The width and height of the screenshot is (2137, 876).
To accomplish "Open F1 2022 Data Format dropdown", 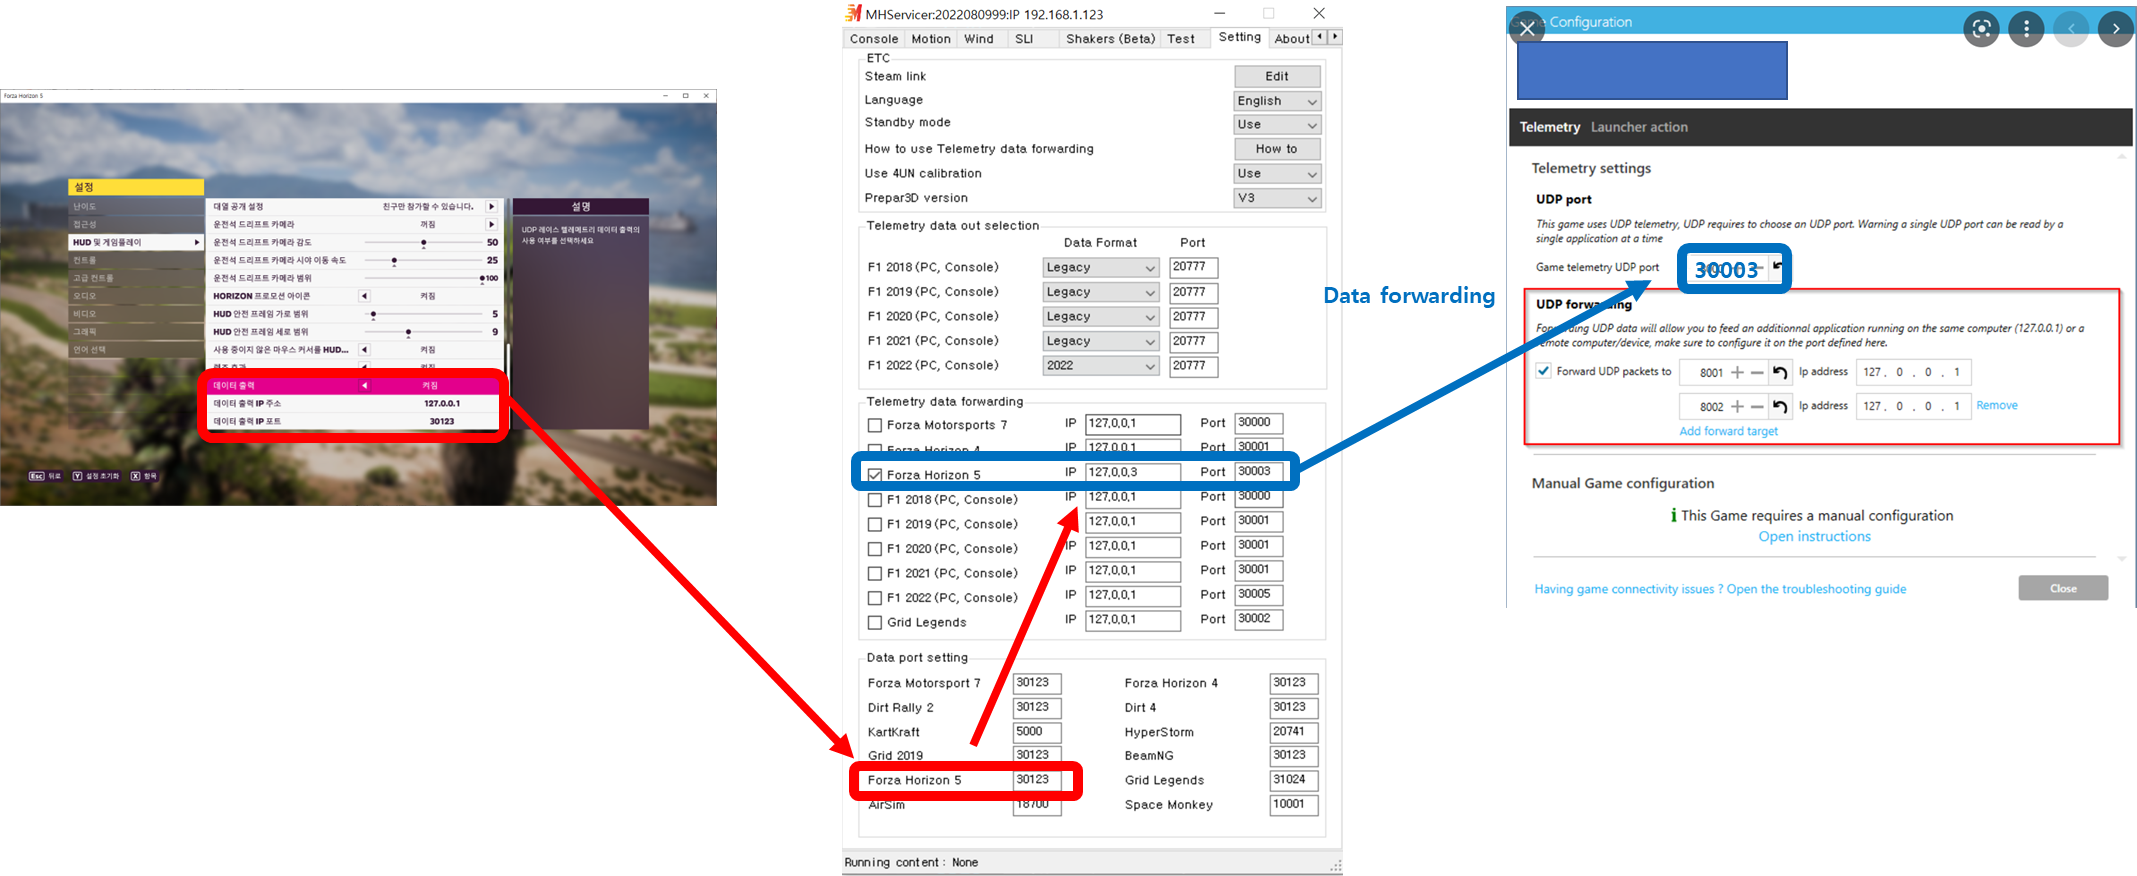I will tap(1100, 366).
